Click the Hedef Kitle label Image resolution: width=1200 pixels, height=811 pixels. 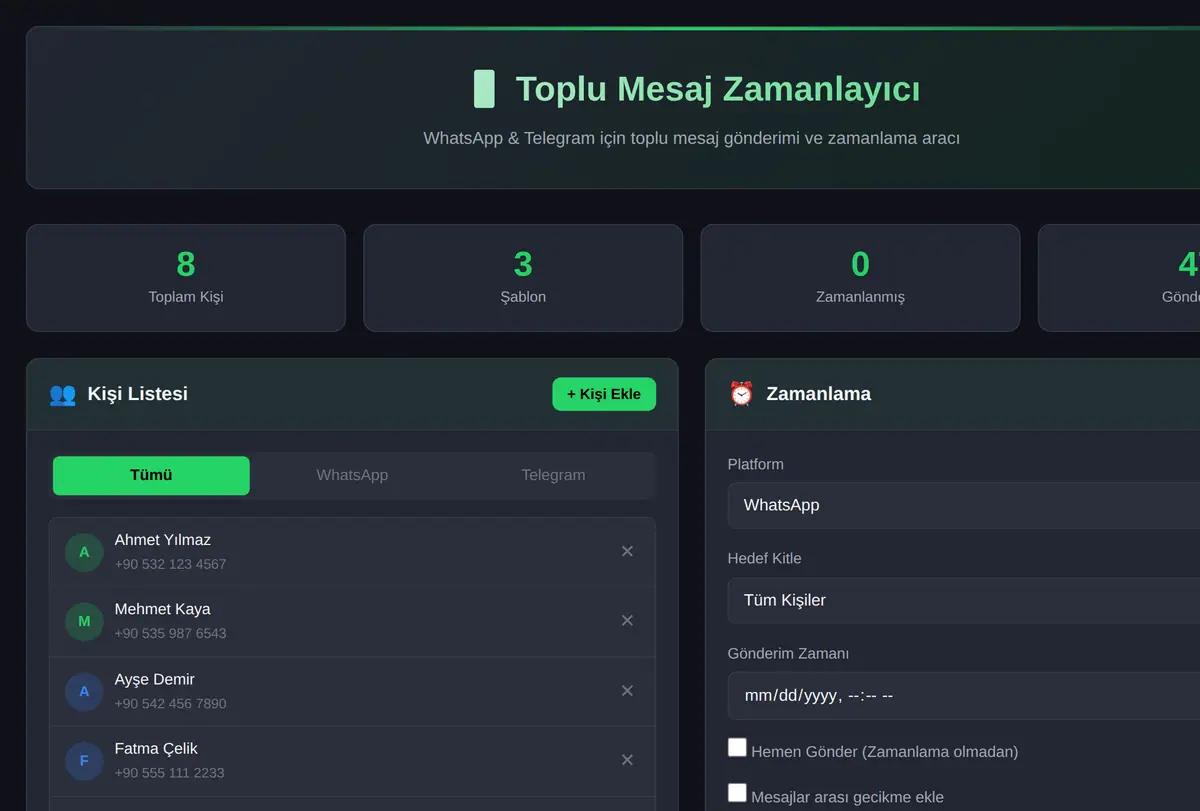(765, 558)
